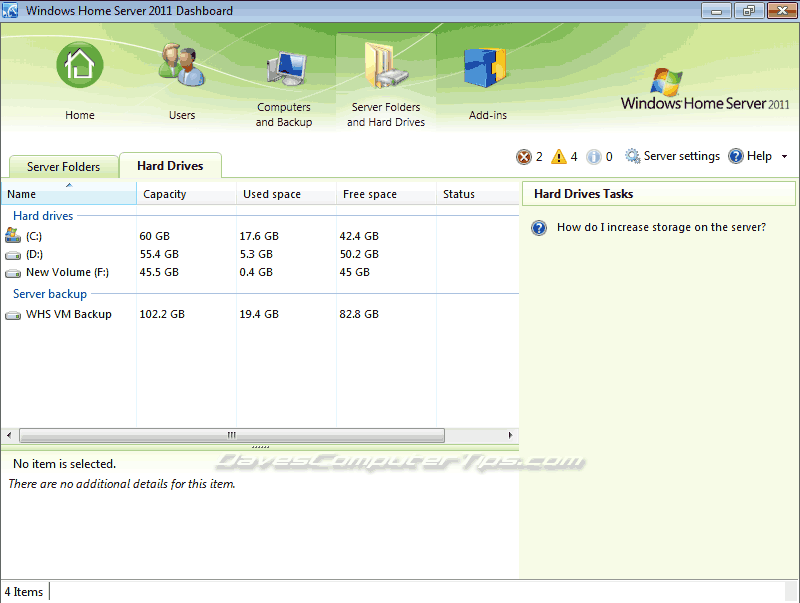Screen dimensions: 800x603
Task: Click the 55.4 GB capacity value
Action: tap(159, 254)
